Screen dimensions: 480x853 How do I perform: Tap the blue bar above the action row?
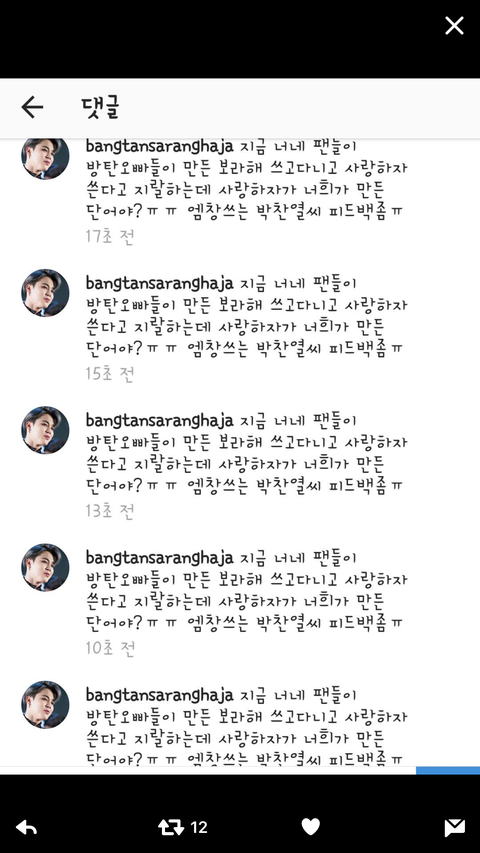448,770
